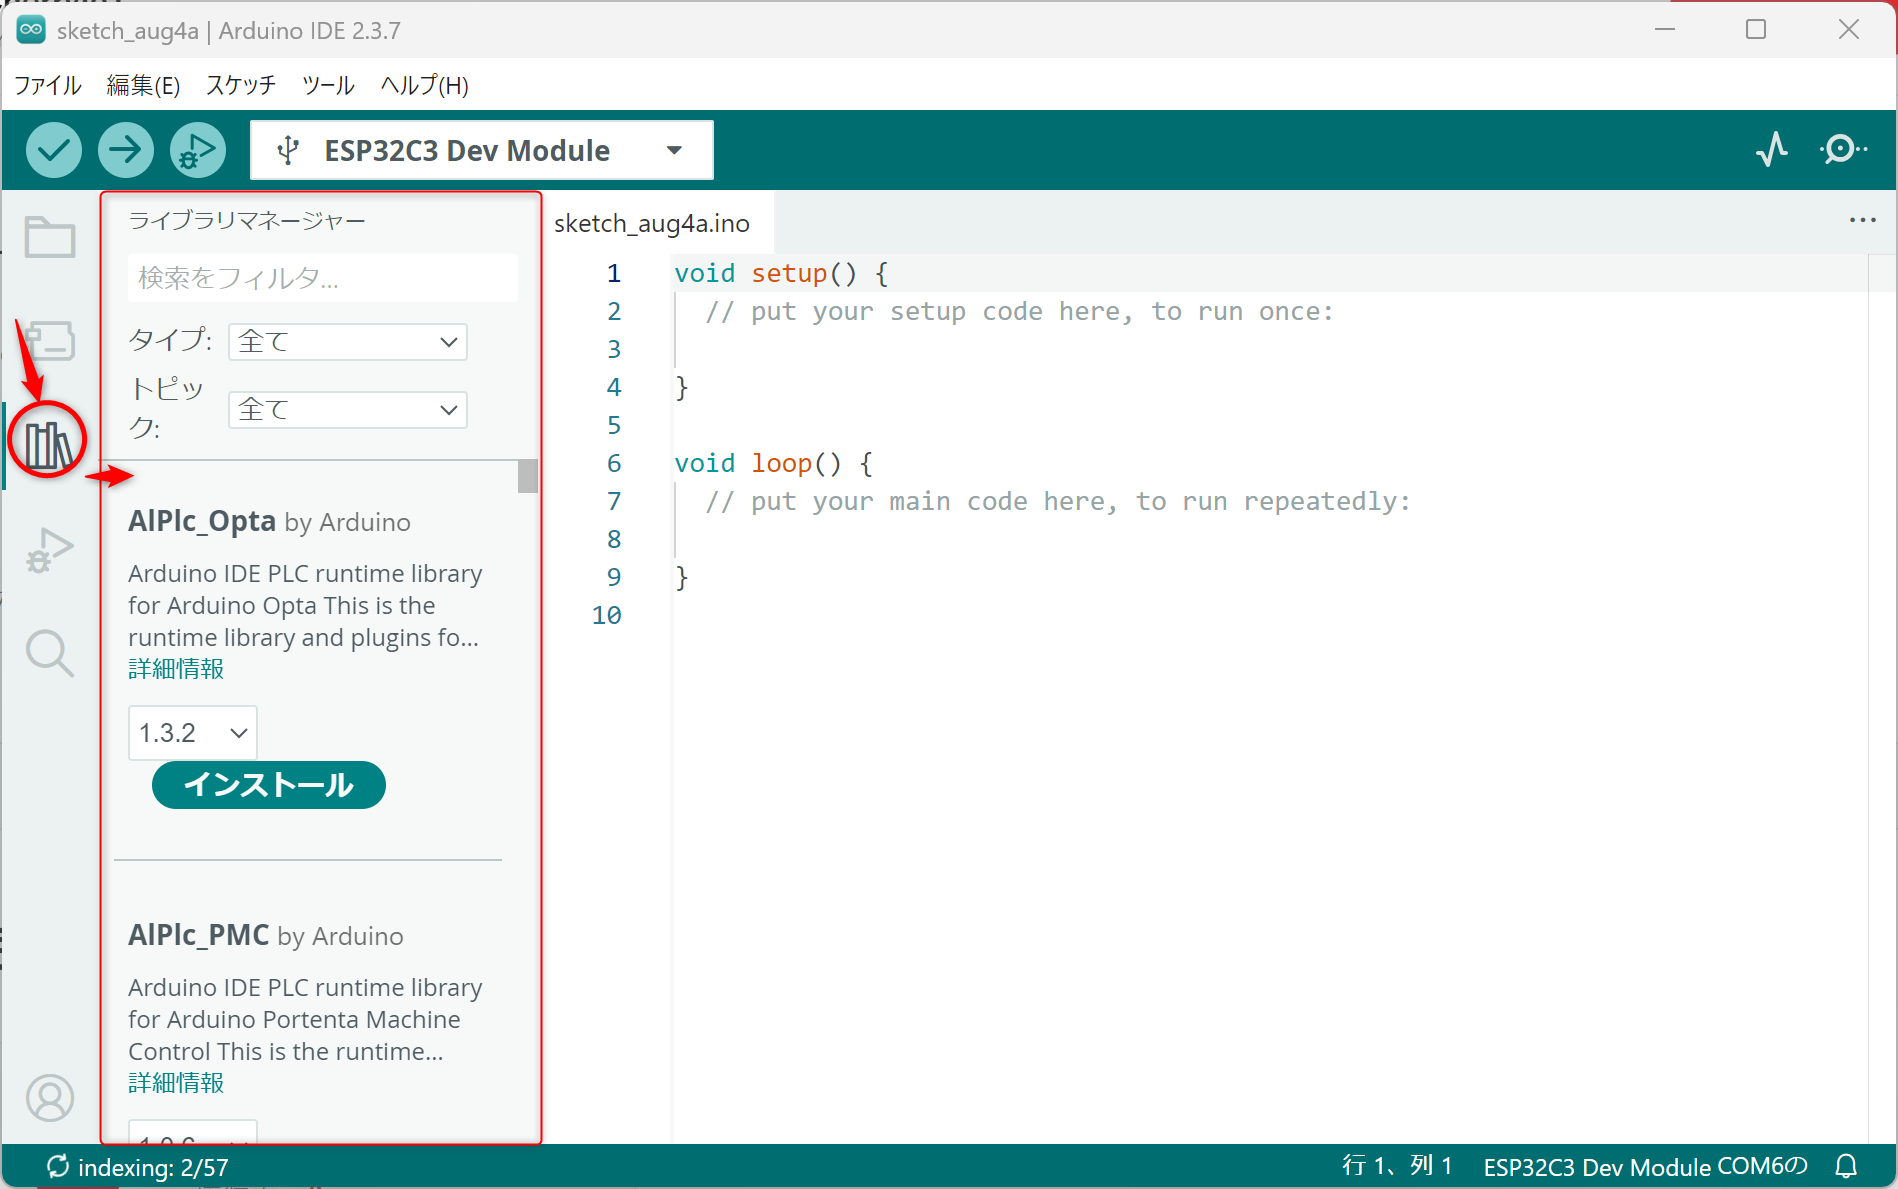The height and width of the screenshot is (1189, 1898).
Task: Open 詳細情報 link for AlPlc_PMC
Action: tap(176, 1083)
